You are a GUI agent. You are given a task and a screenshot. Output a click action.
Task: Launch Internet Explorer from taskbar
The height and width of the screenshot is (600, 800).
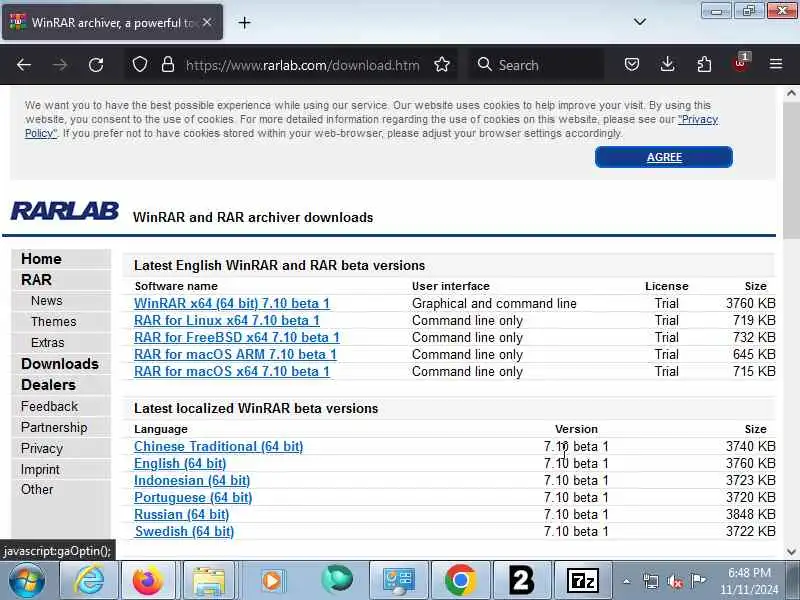pyautogui.click(x=89, y=581)
